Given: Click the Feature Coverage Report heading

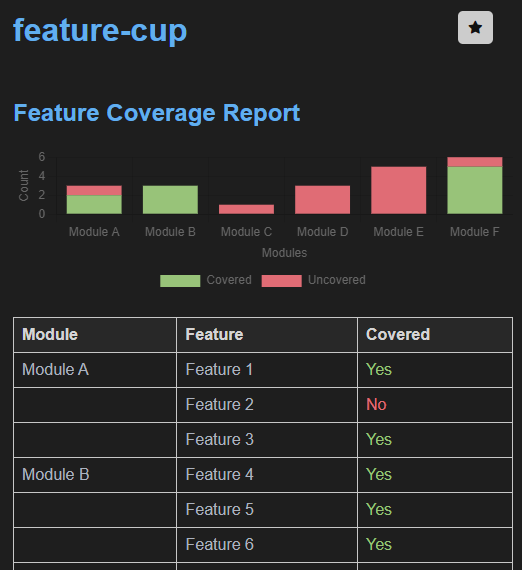Looking at the screenshot, I should [x=157, y=113].
